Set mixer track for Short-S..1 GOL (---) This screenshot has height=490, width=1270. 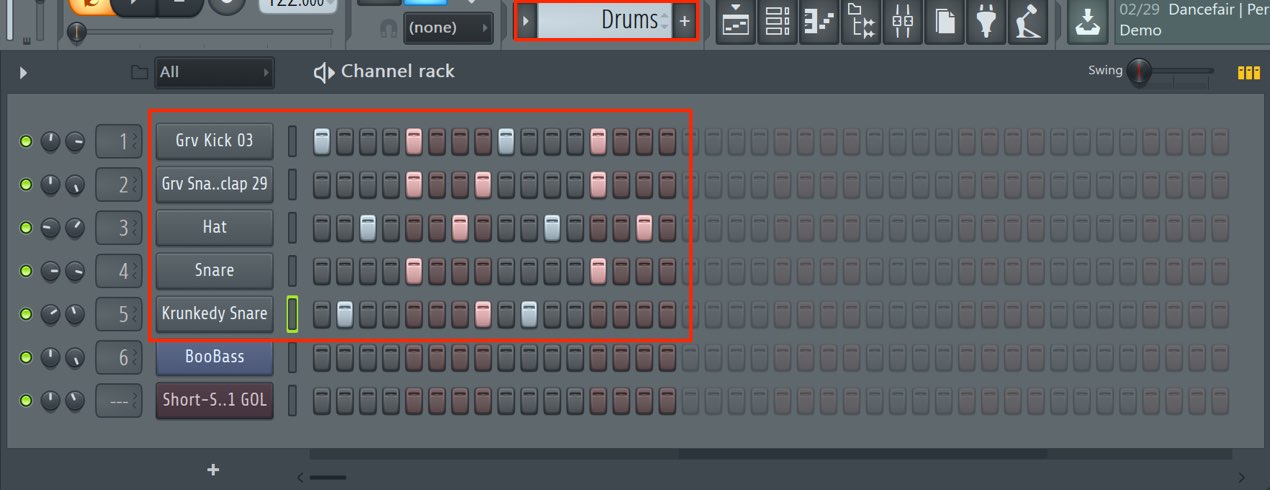[119, 400]
